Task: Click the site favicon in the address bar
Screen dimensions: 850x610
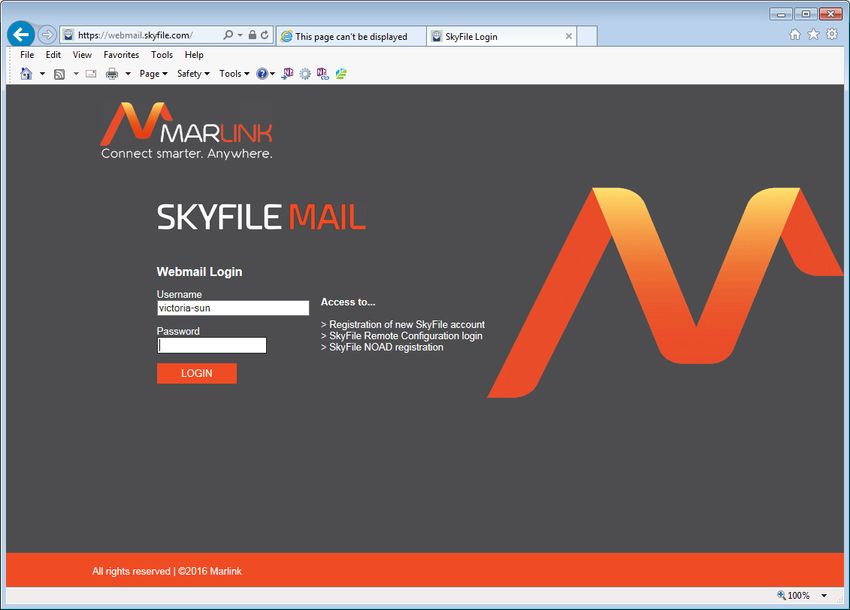Action: pos(68,35)
